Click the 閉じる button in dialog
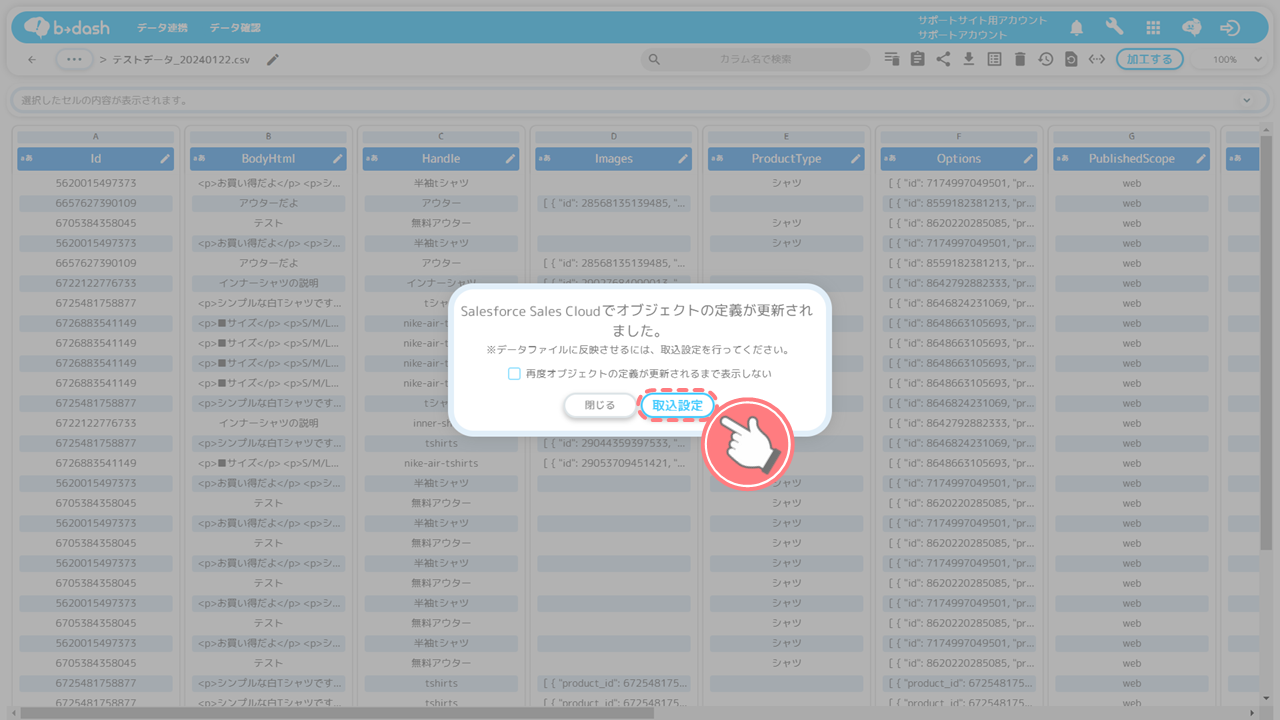This screenshot has width=1280, height=720. pyautogui.click(x=600, y=405)
